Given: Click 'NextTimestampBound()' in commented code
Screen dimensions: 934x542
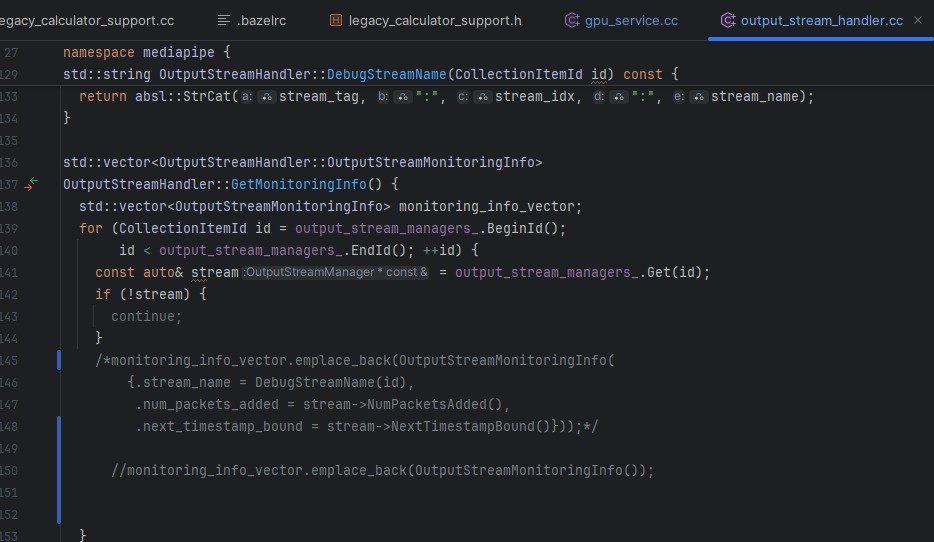Looking at the screenshot, I should pos(471,426).
